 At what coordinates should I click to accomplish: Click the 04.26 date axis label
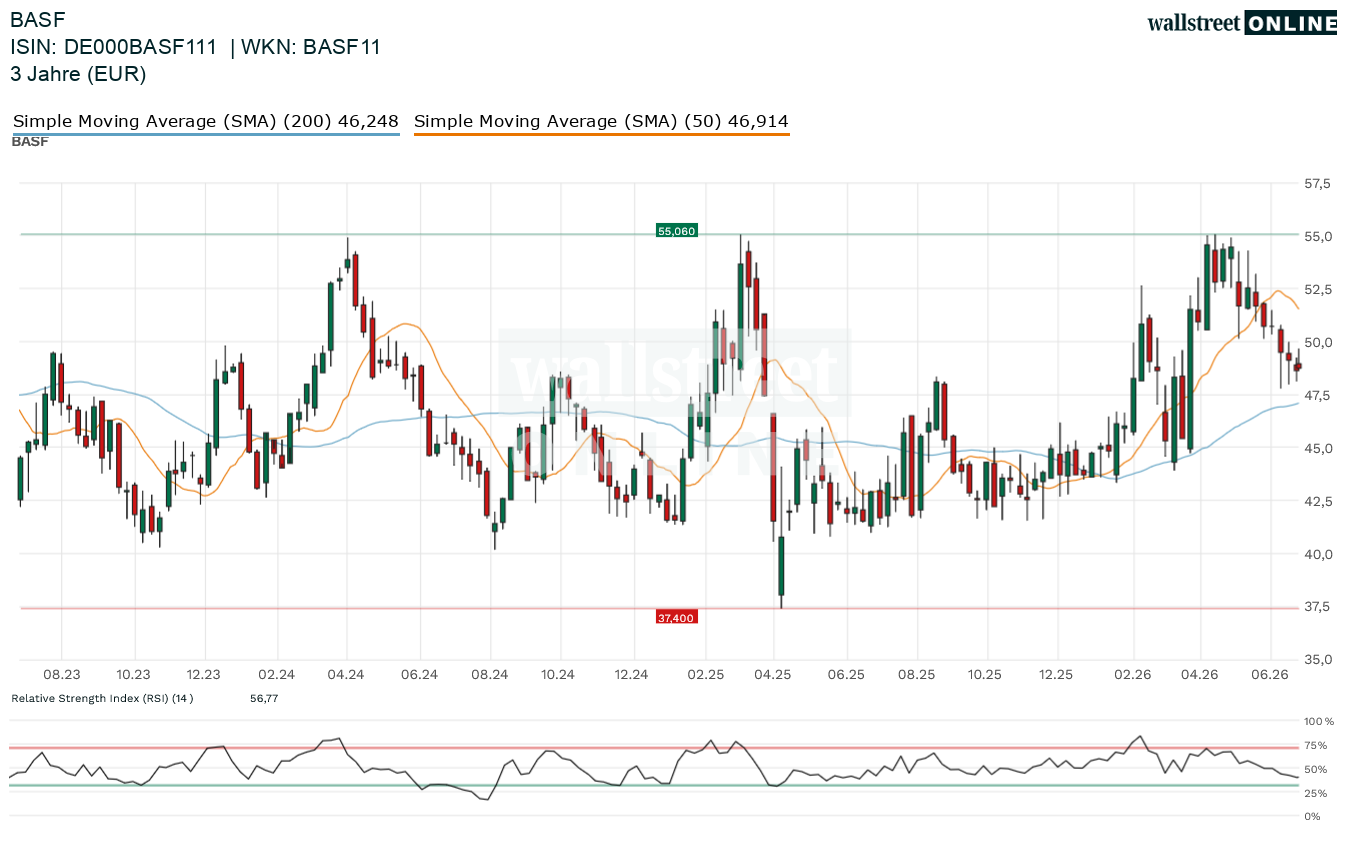pos(1200,675)
